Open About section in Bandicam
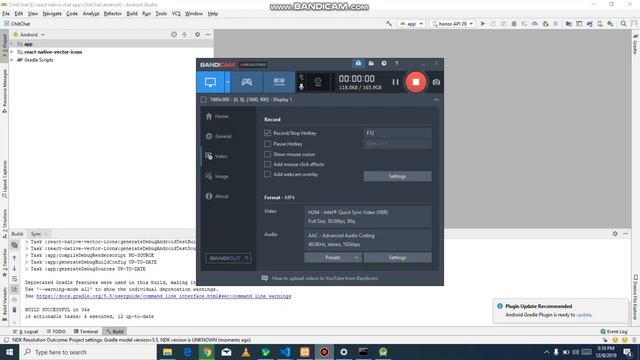 click(217, 196)
